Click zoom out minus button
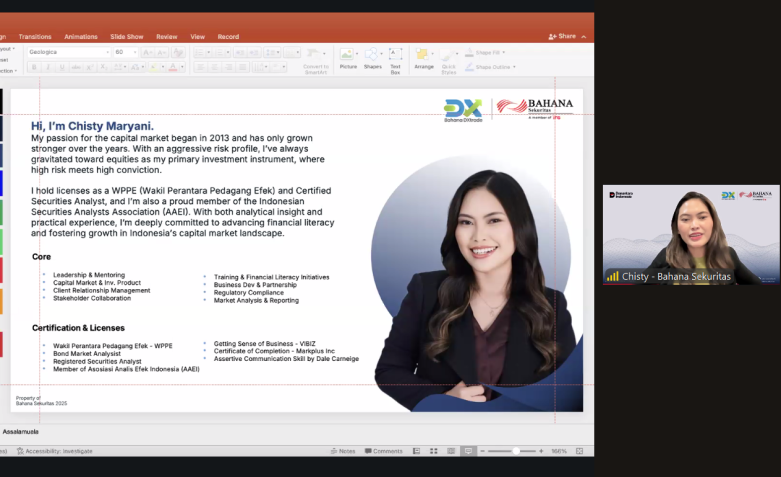781x477 pixels. [482, 451]
